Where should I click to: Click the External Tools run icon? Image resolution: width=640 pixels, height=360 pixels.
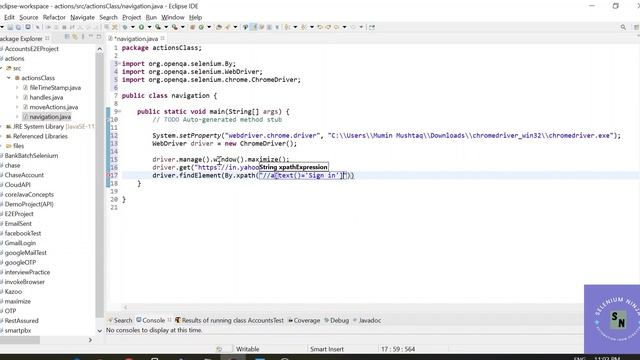tap(175, 27)
